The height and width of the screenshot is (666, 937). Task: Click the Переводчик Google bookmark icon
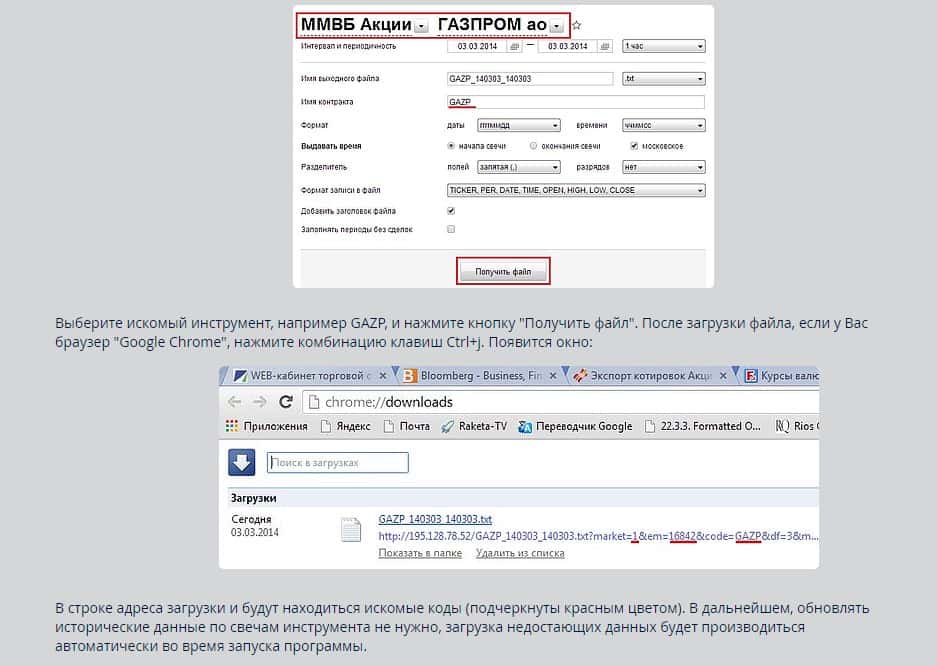[525, 426]
